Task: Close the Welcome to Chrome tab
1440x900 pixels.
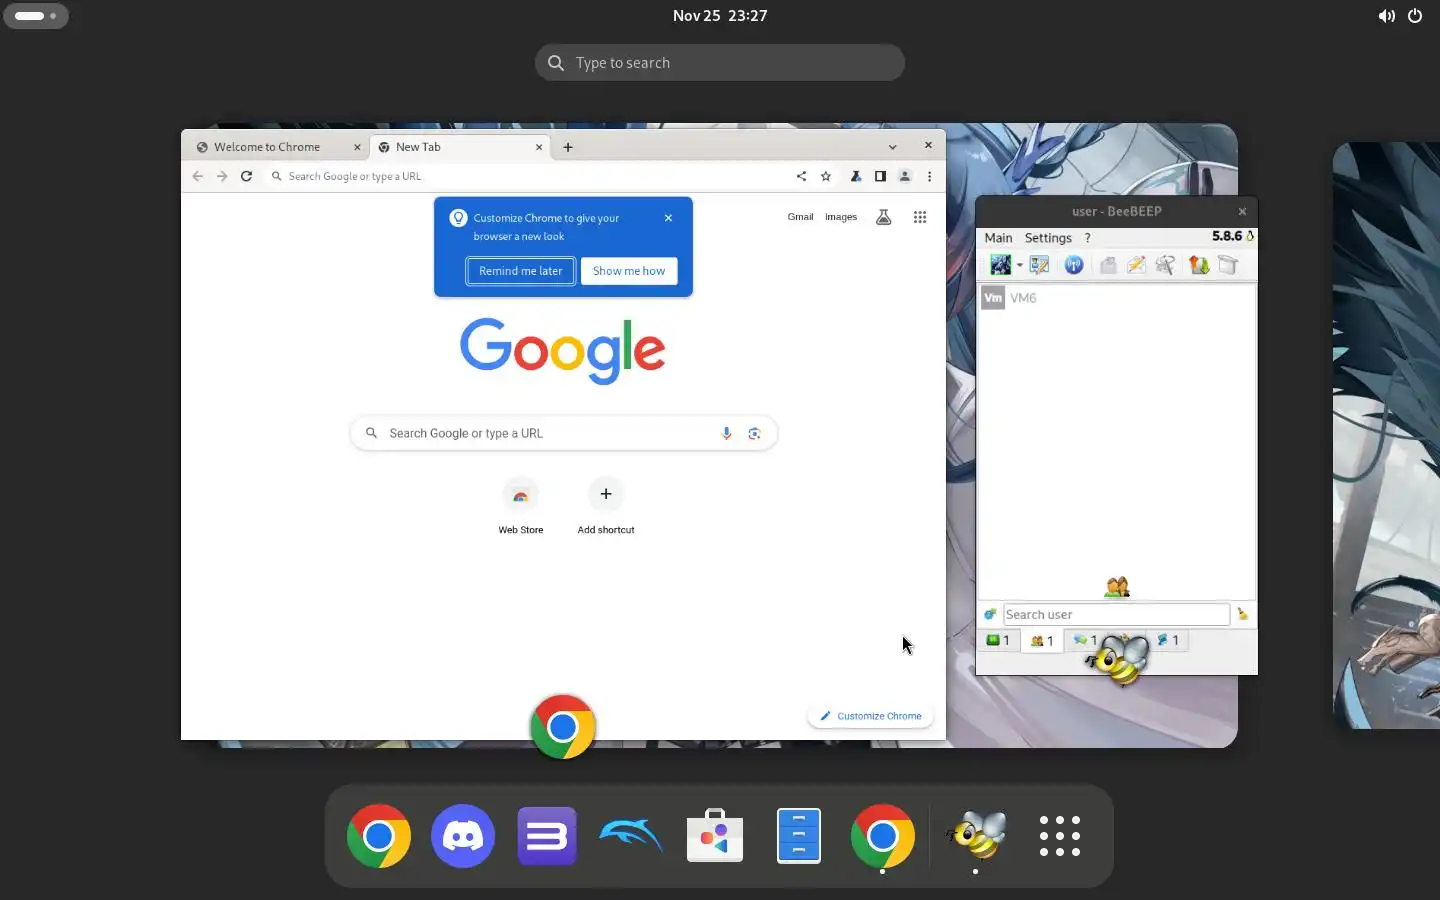Action: click(x=357, y=147)
